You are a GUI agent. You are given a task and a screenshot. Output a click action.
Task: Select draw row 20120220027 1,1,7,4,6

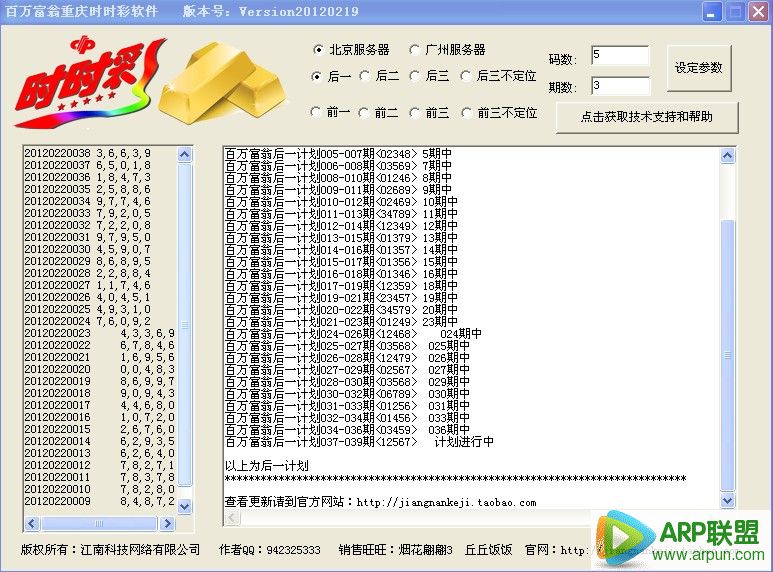[x=88, y=285]
